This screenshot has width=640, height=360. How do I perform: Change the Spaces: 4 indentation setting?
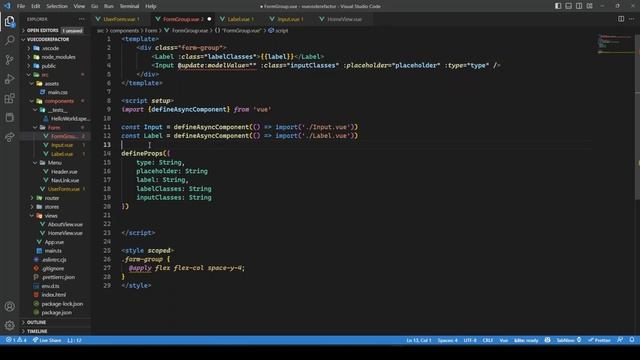pos(447,340)
